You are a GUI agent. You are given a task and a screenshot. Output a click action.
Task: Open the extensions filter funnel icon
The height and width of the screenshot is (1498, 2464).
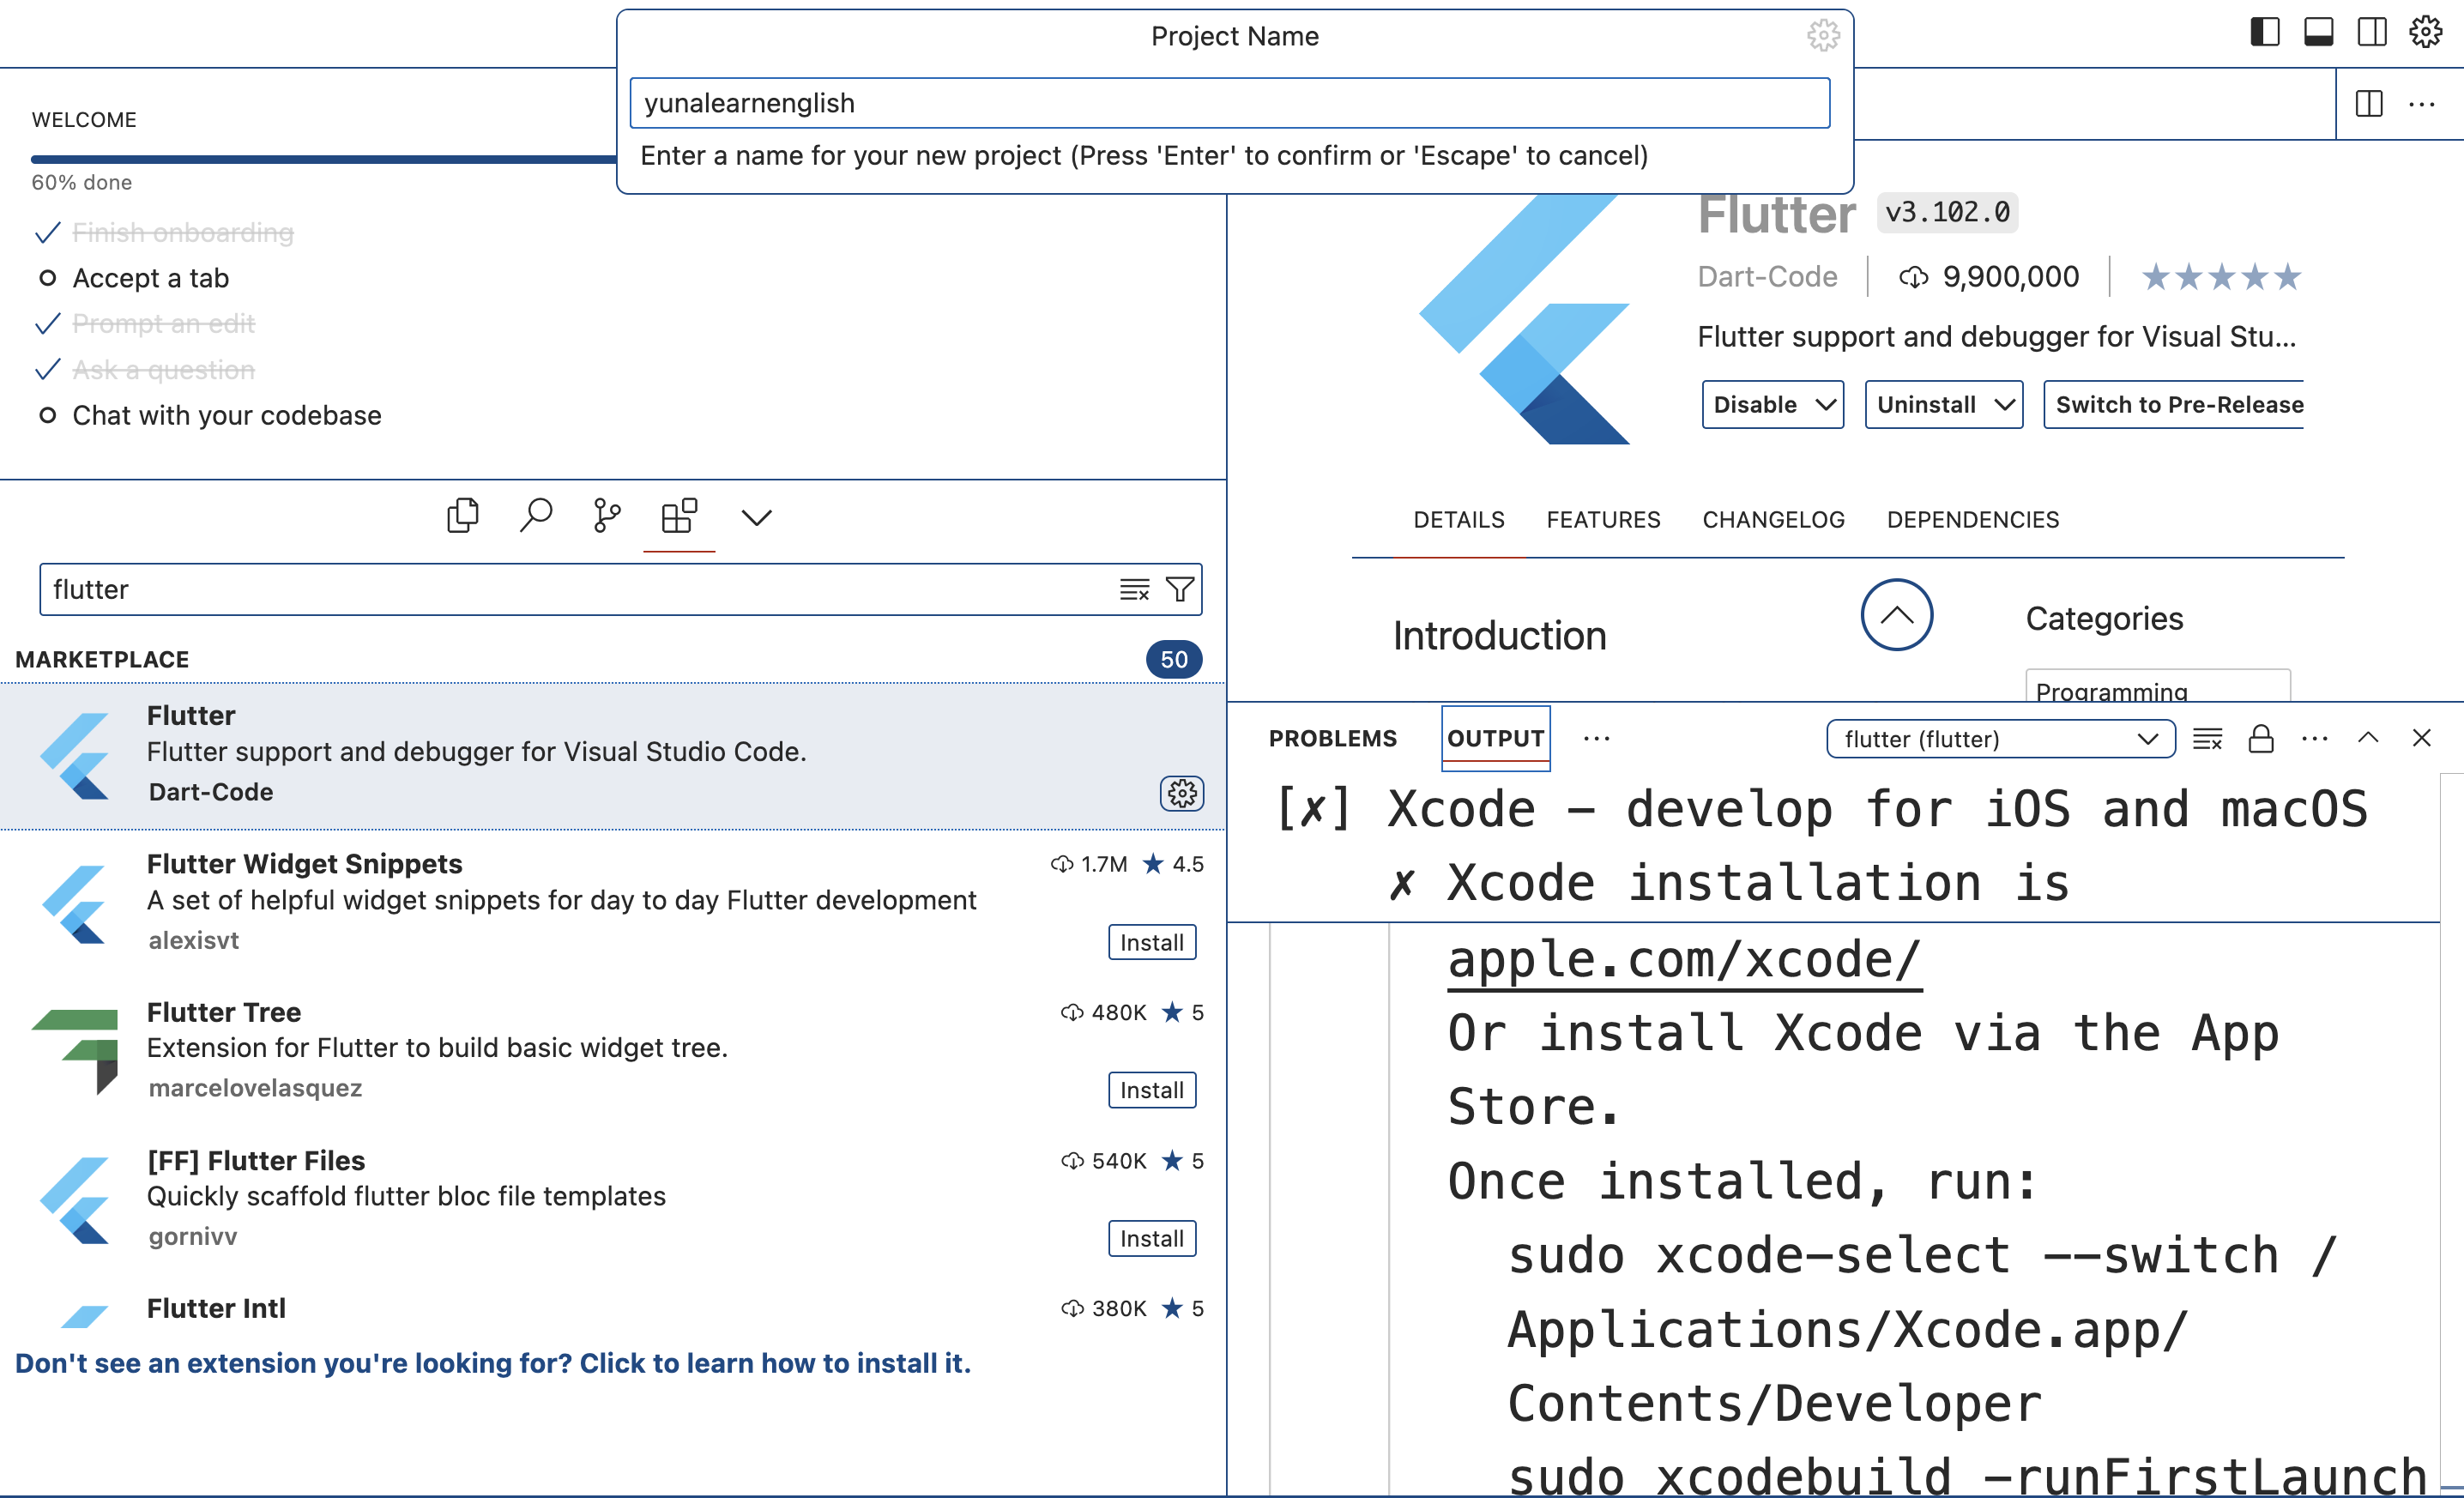[x=1180, y=590]
